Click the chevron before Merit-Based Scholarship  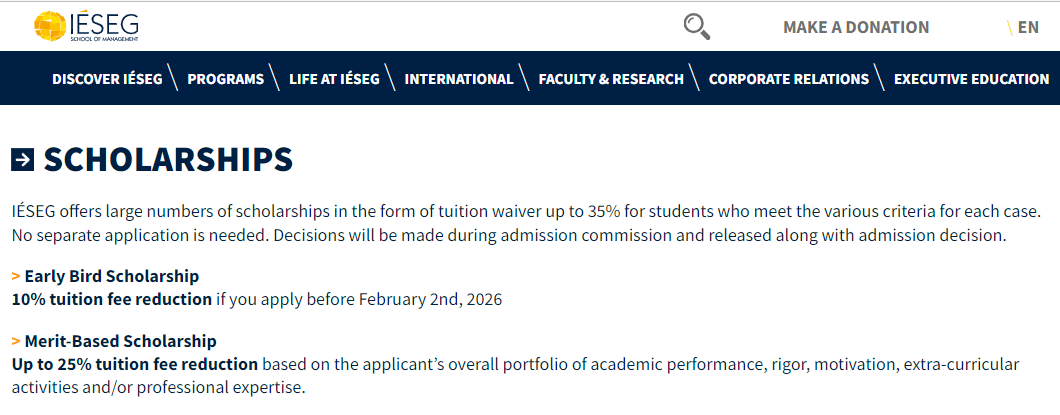(16, 341)
